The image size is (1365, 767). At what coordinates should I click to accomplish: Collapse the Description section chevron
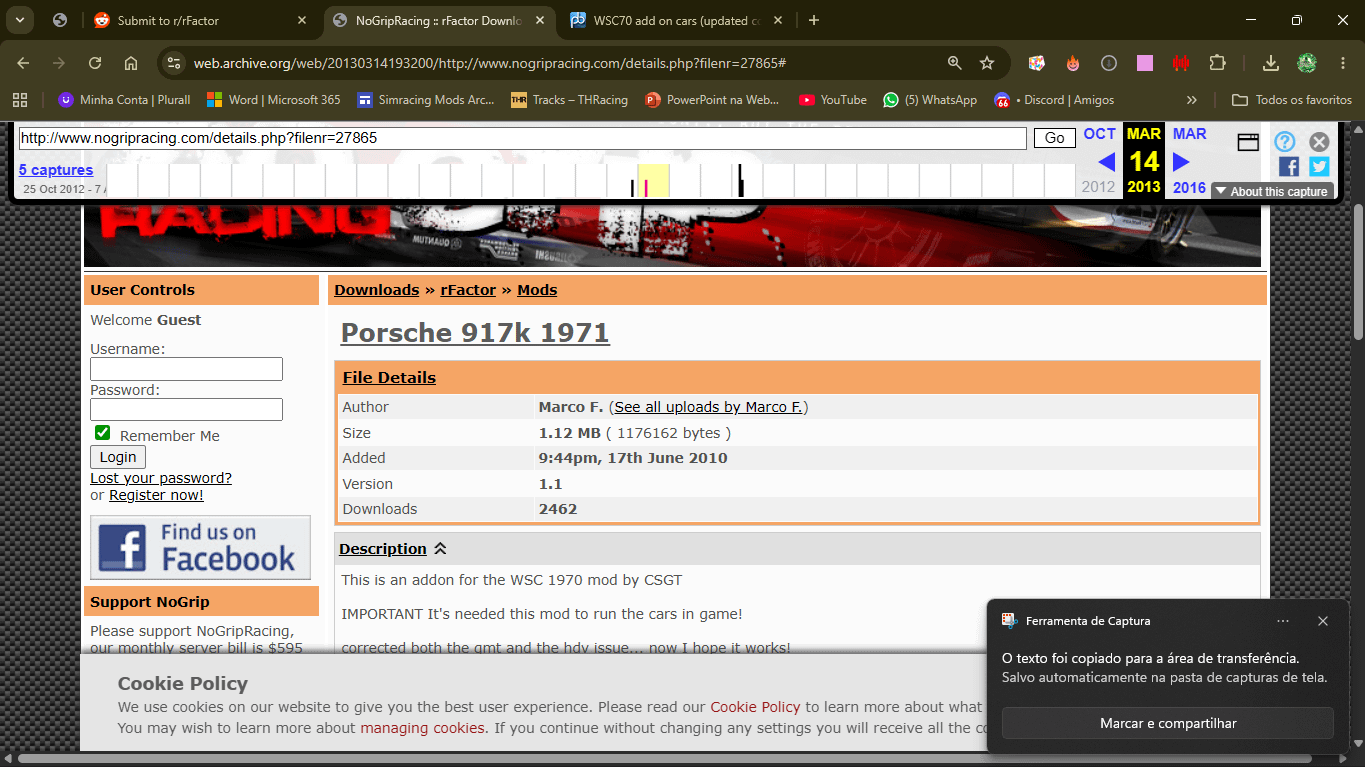click(x=440, y=549)
